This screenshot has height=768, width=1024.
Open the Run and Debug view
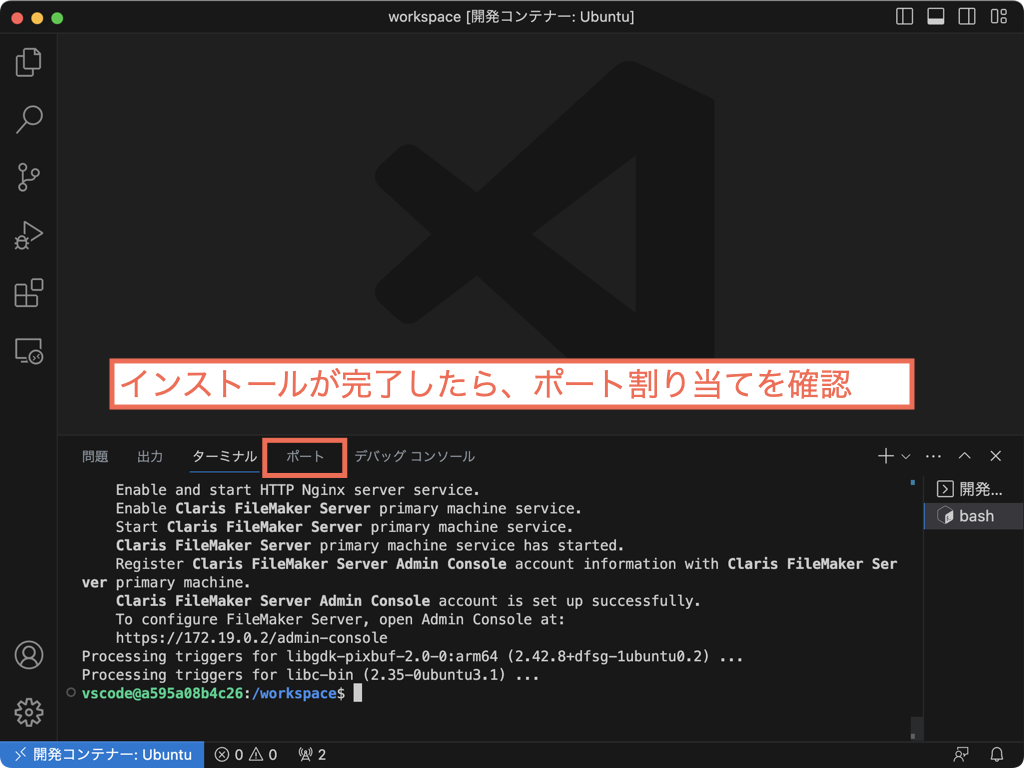click(x=29, y=235)
